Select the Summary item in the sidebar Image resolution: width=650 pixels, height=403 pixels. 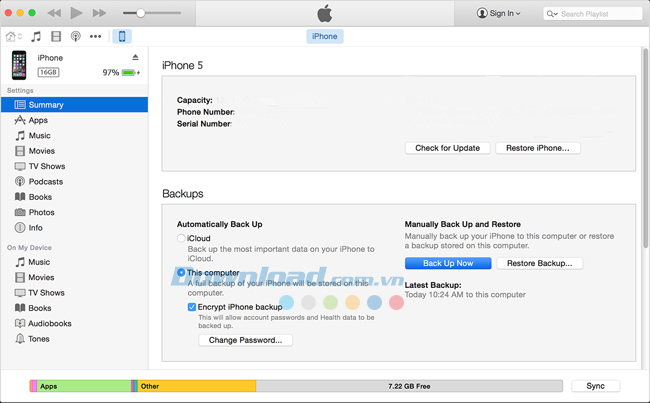(46, 104)
